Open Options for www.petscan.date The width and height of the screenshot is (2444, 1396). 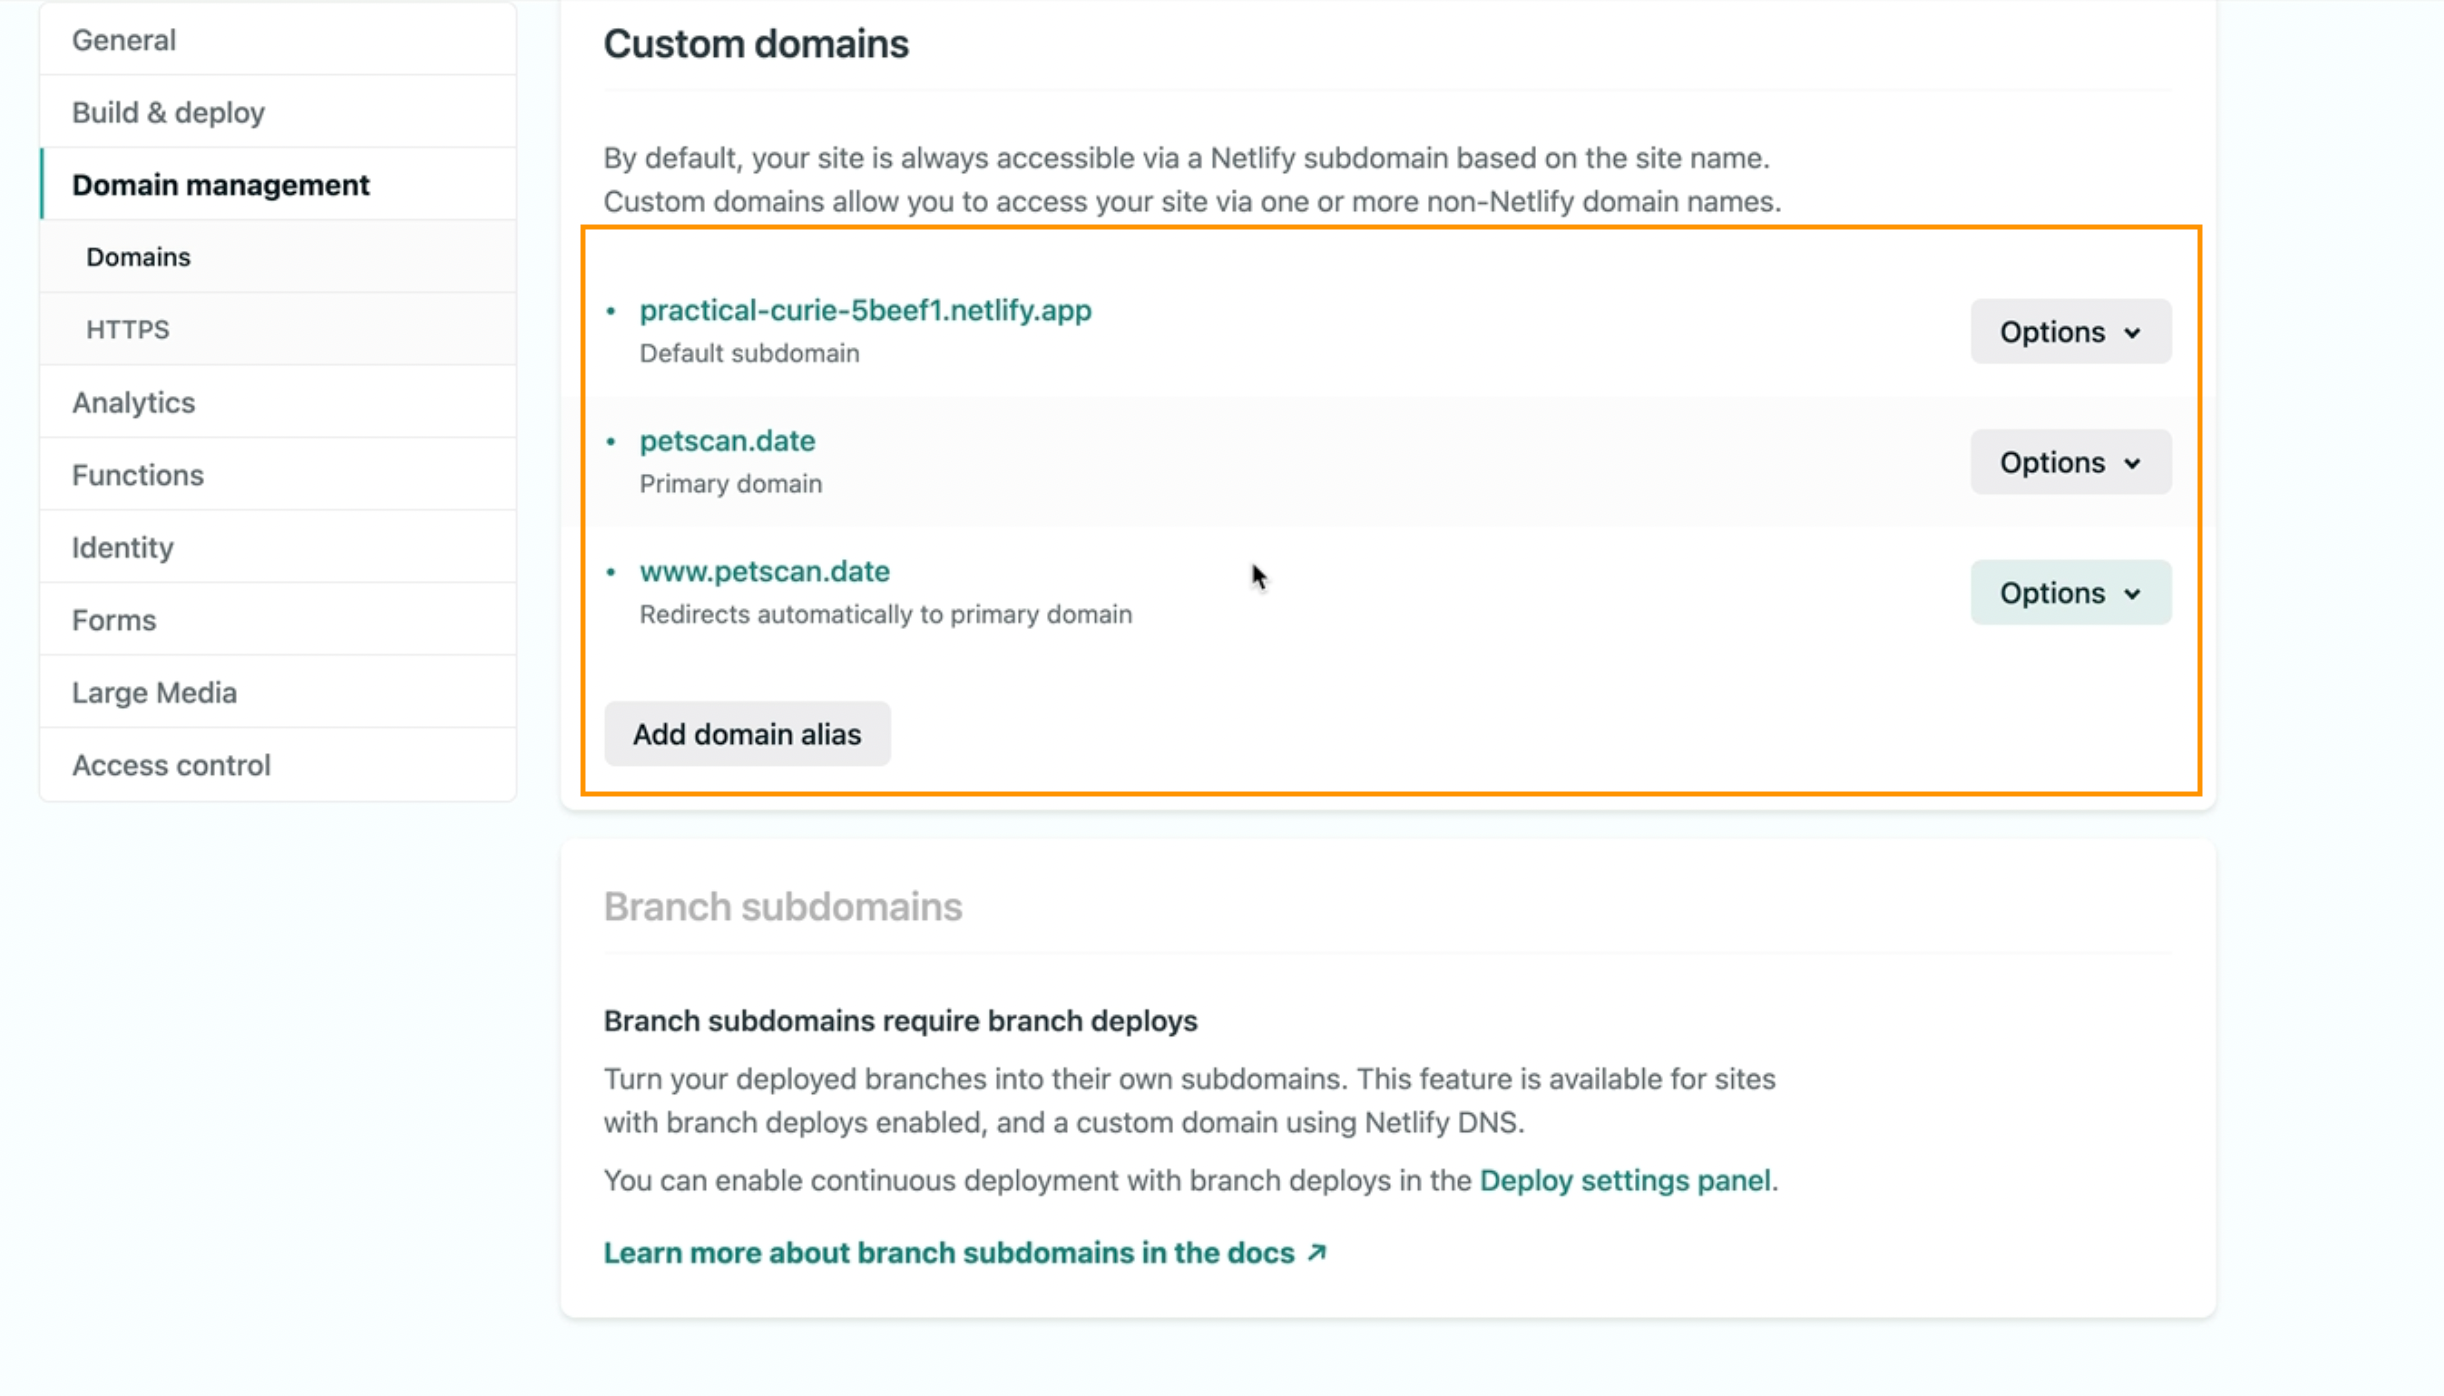tap(2068, 592)
